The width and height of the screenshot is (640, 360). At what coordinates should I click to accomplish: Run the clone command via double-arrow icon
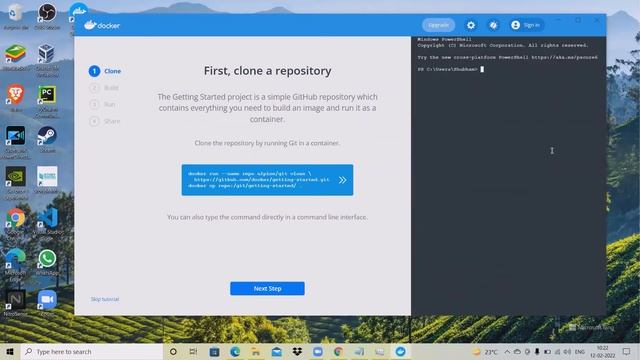click(x=342, y=180)
